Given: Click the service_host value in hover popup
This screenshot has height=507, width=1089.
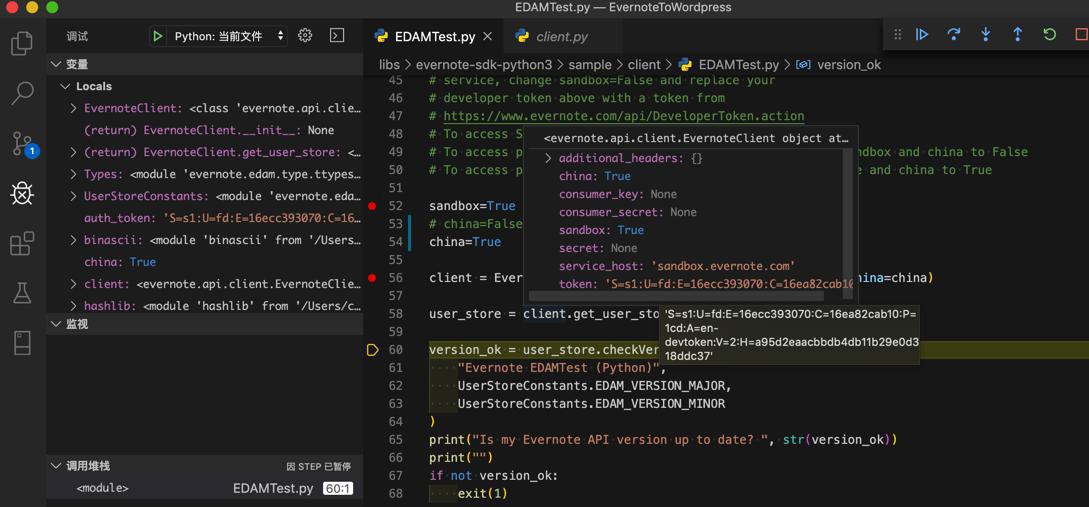Looking at the screenshot, I should (x=722, y=266).
